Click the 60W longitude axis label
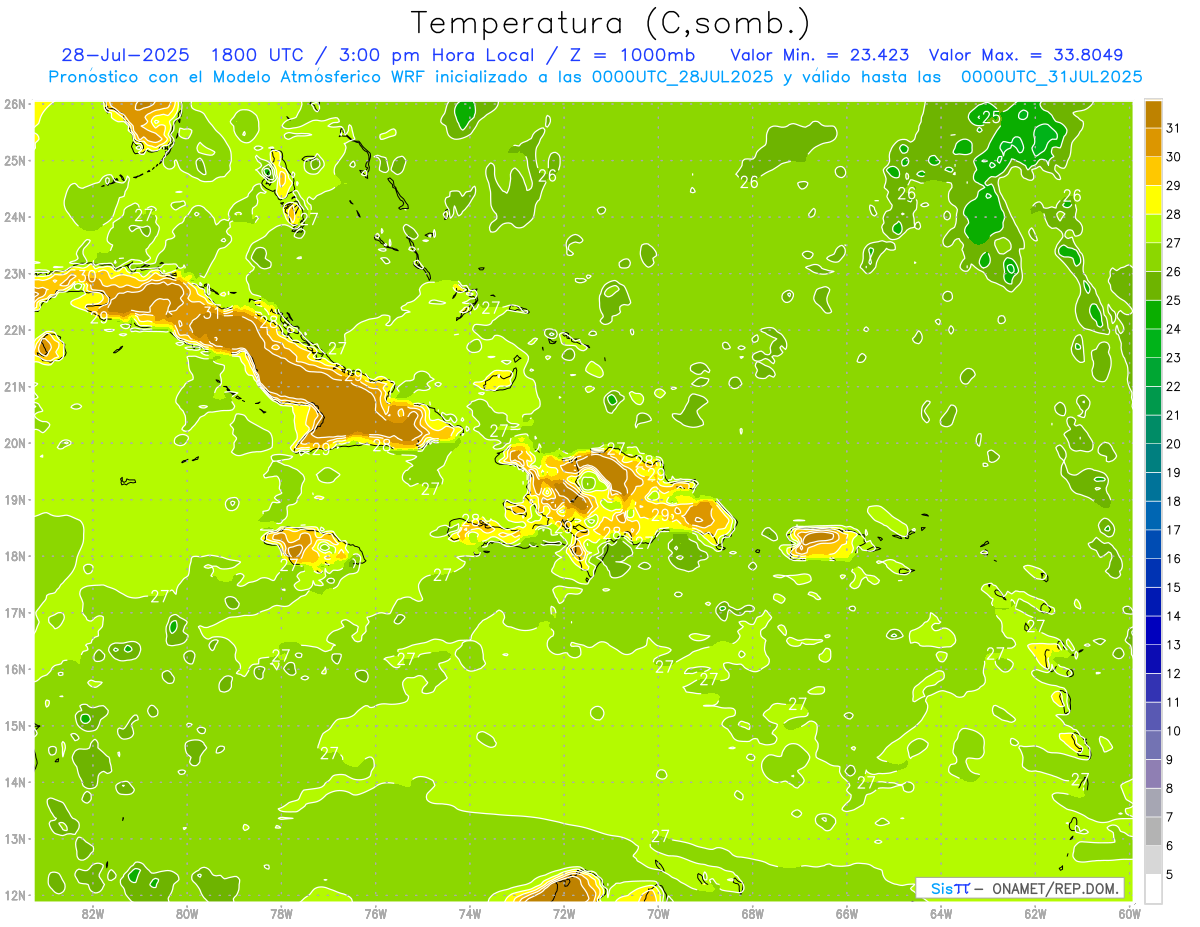This screenshot has height=927, width=1200. tap(1130, 913)
